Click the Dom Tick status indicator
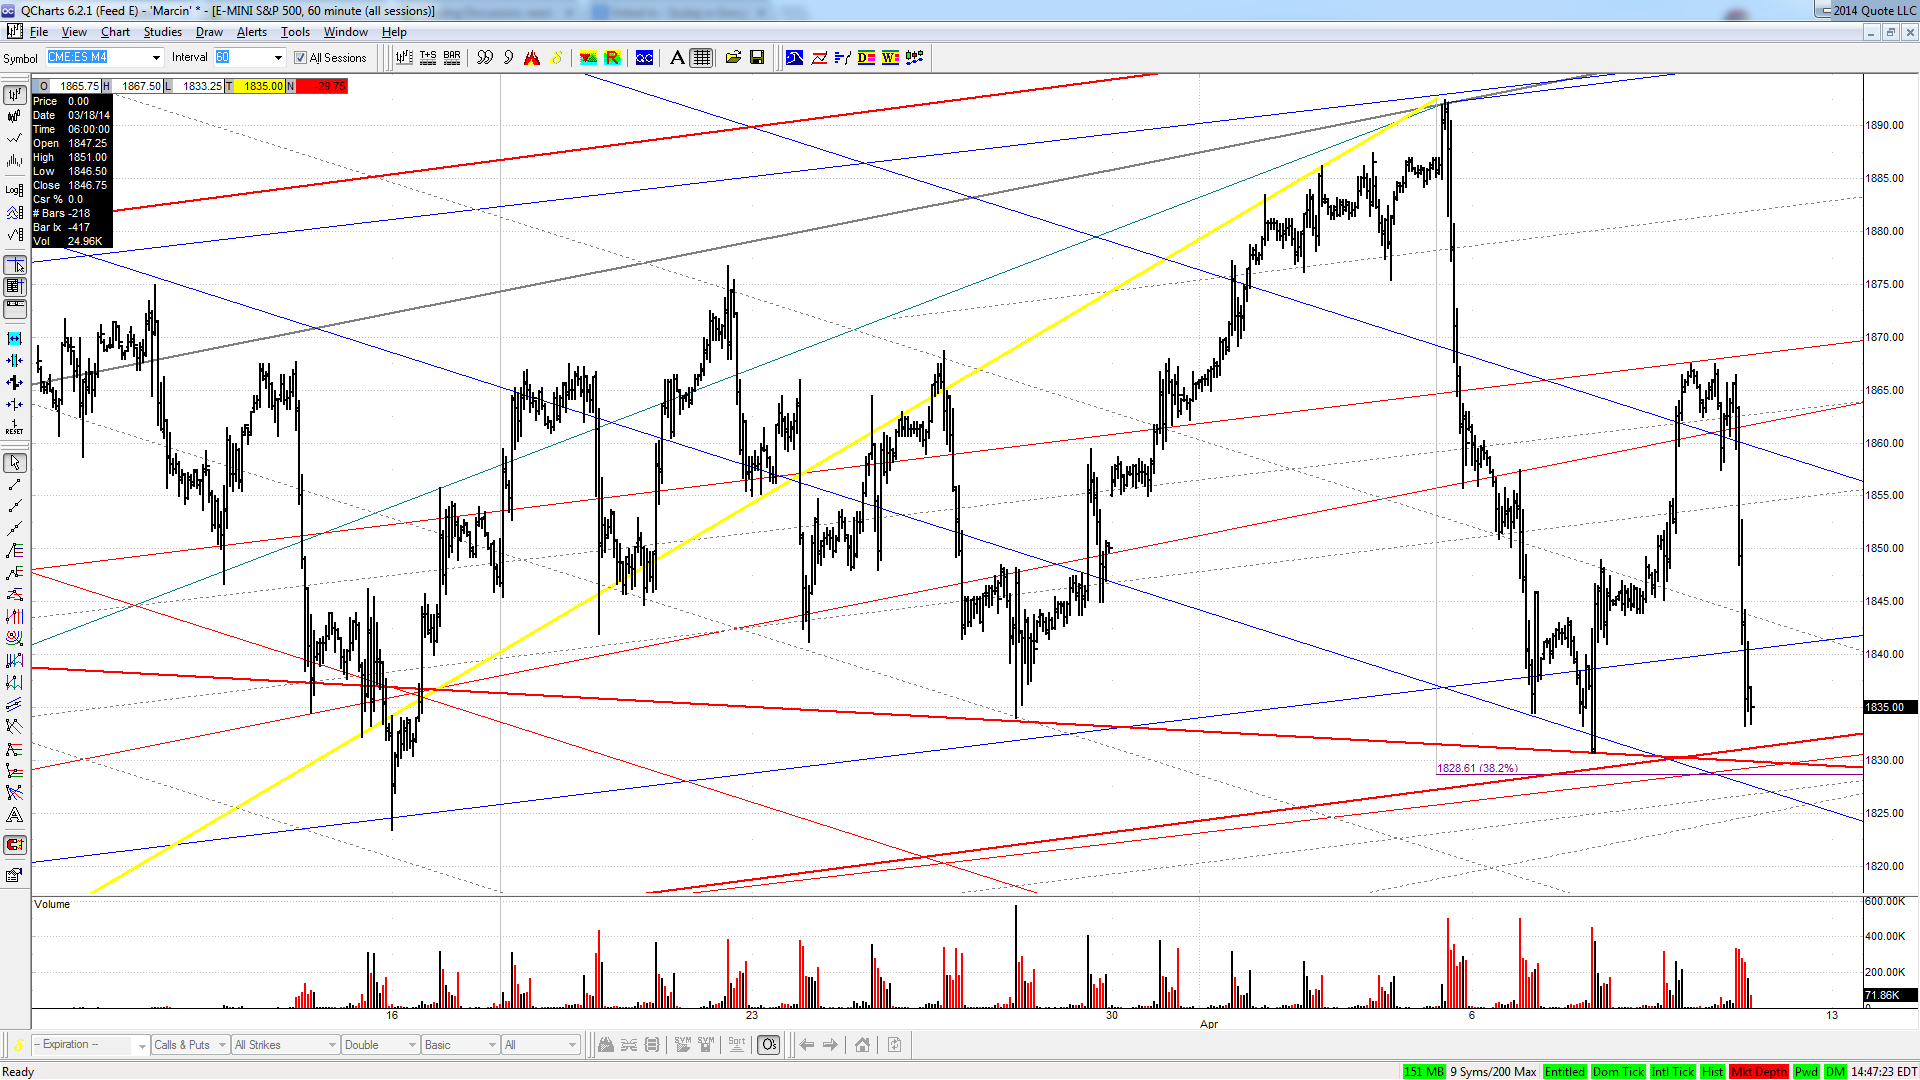This screenshot has height=1080, width=1920. pos(1618,1072)
